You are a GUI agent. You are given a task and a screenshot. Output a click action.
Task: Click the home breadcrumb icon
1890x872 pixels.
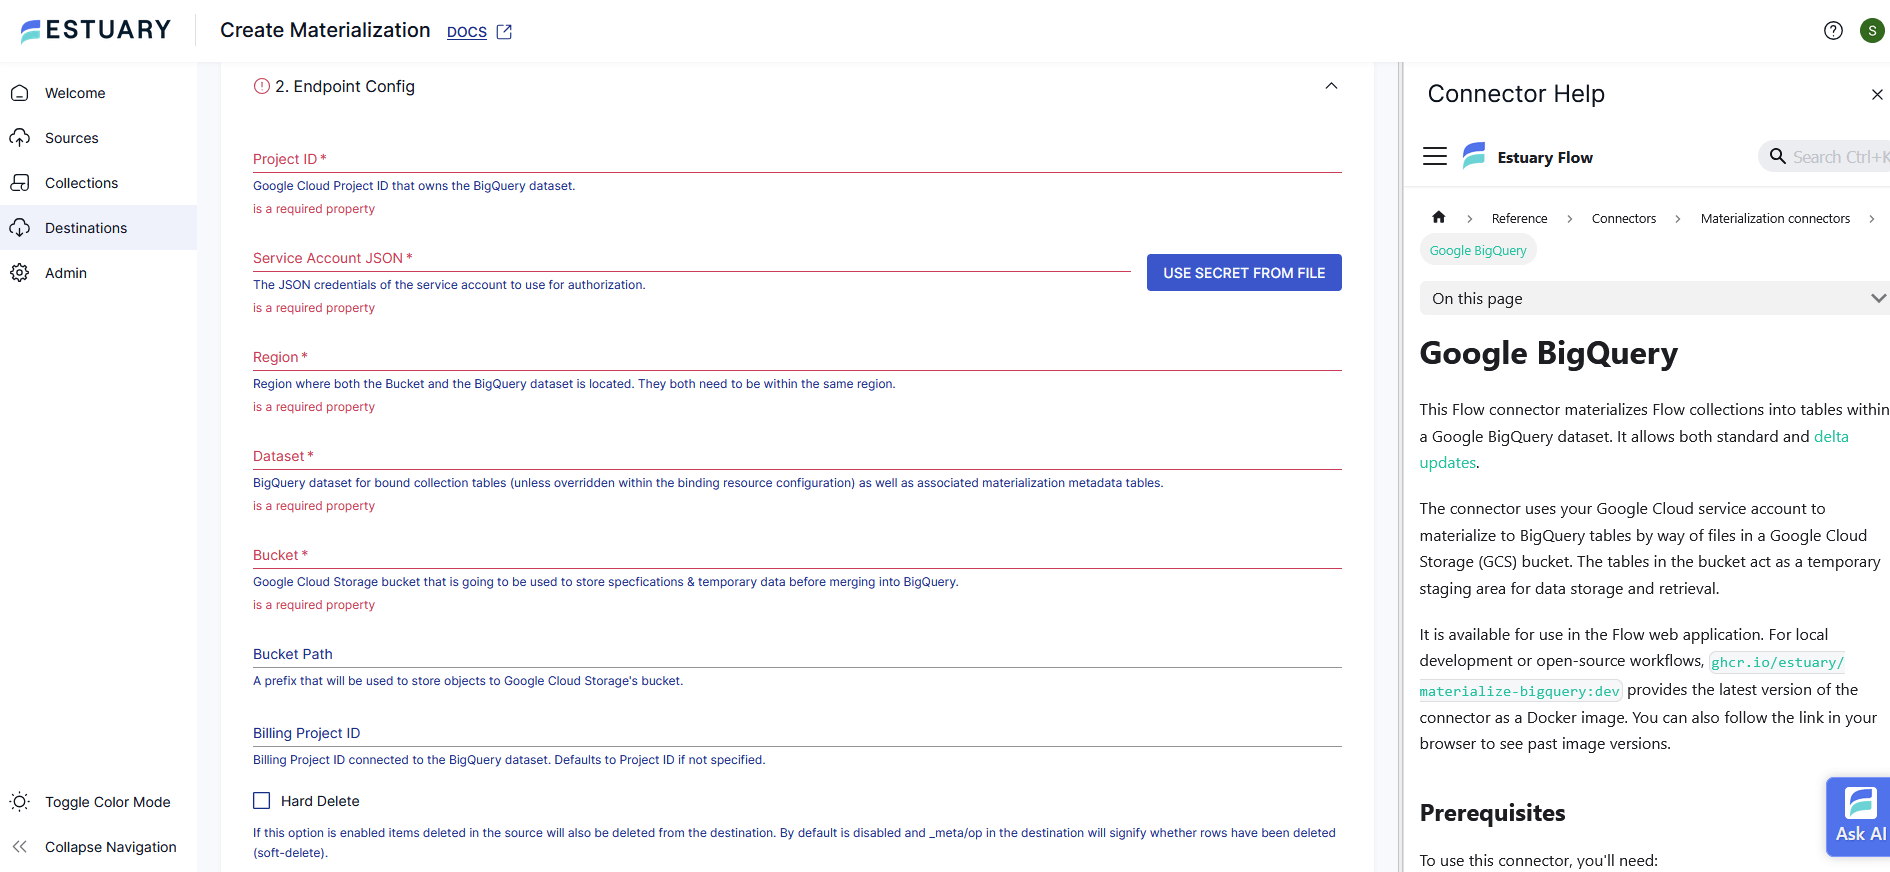click(1439, 217)
